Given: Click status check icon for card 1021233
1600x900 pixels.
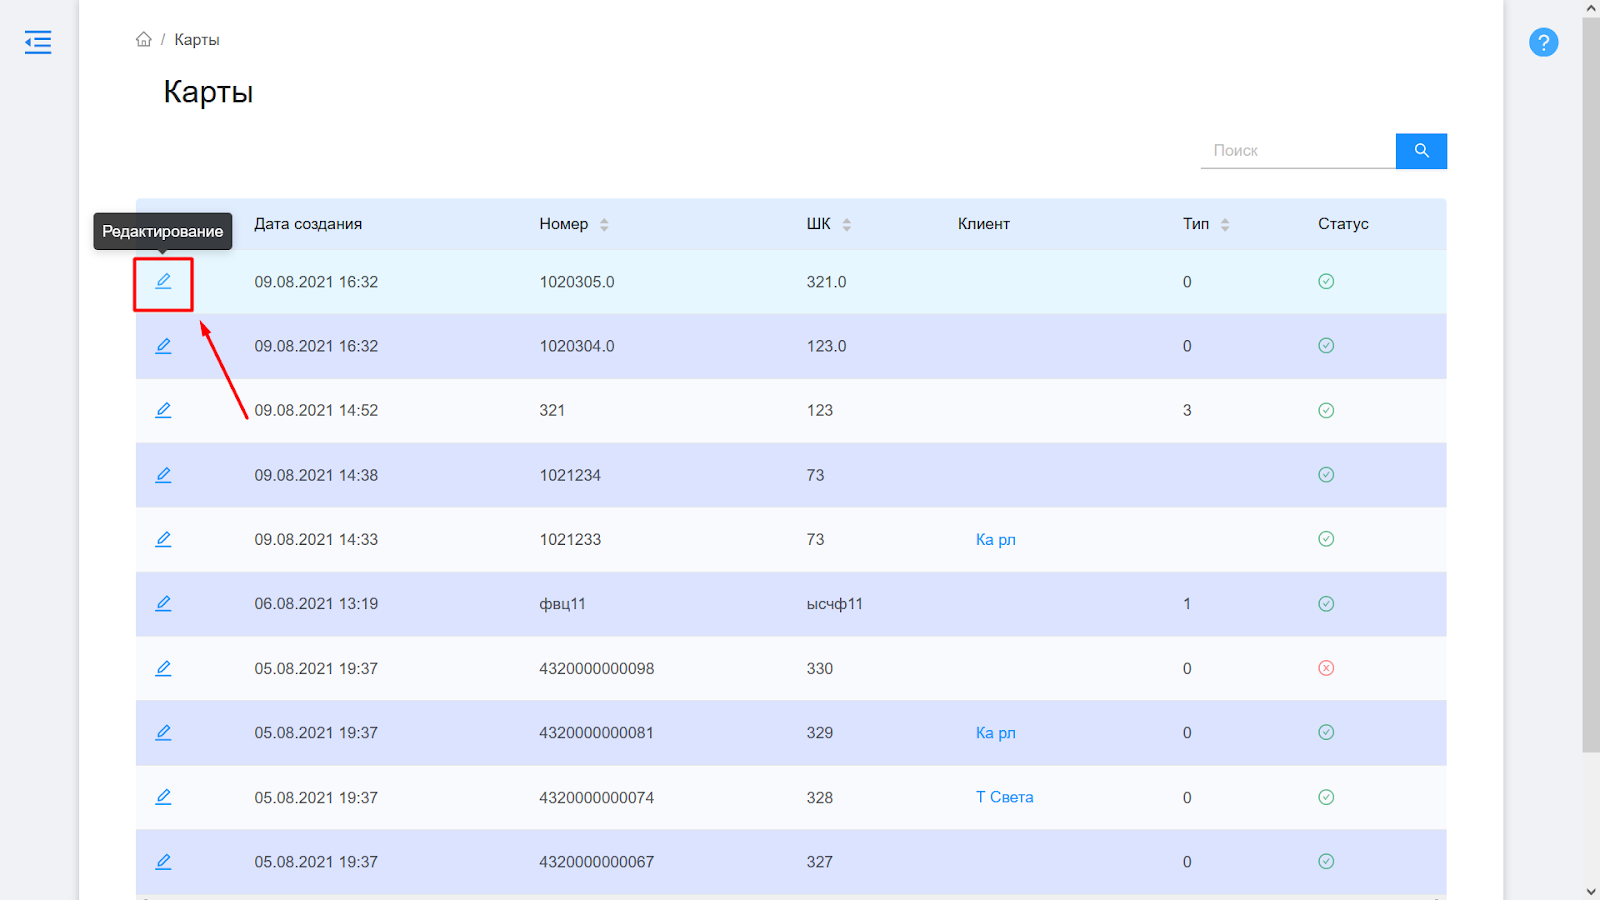Looking at the screenshot, I should click(1326, 539).
